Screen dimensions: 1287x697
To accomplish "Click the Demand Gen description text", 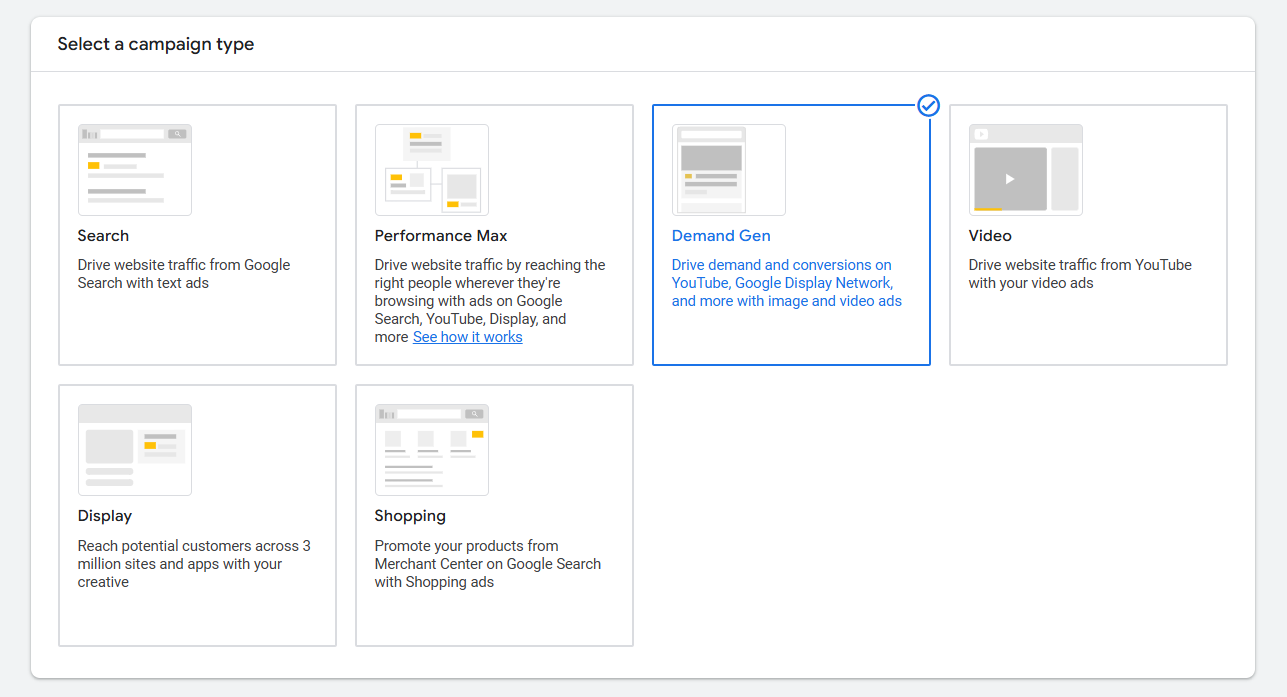I will click(x=786, y=283).
